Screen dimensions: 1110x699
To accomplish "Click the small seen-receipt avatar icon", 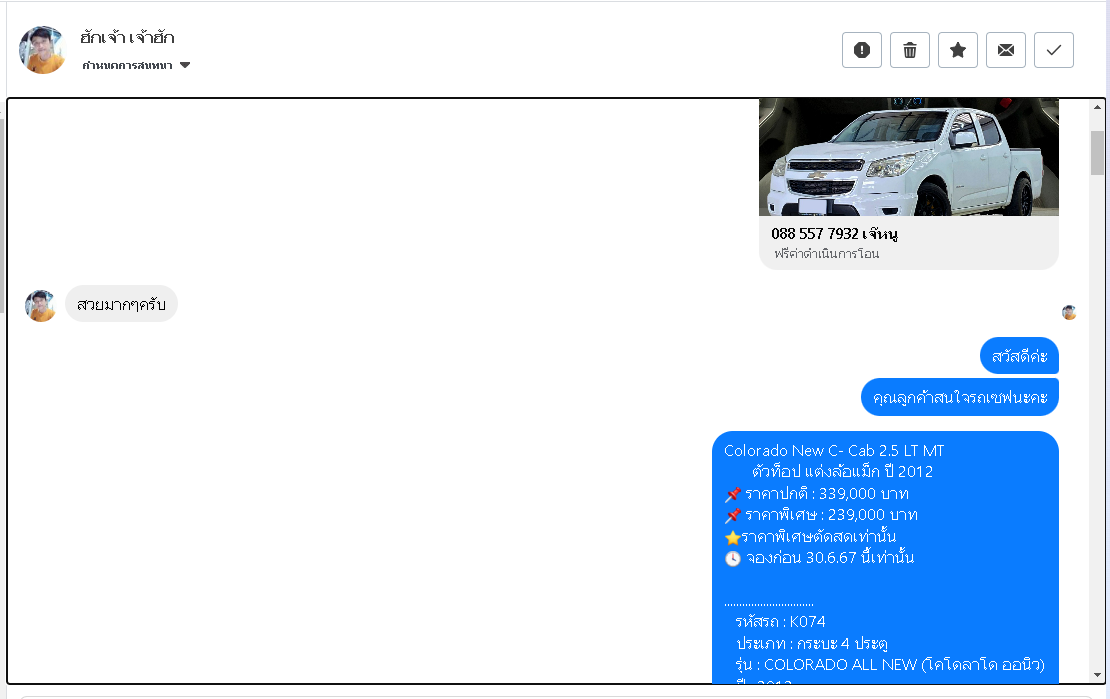I will point(1069,312).
